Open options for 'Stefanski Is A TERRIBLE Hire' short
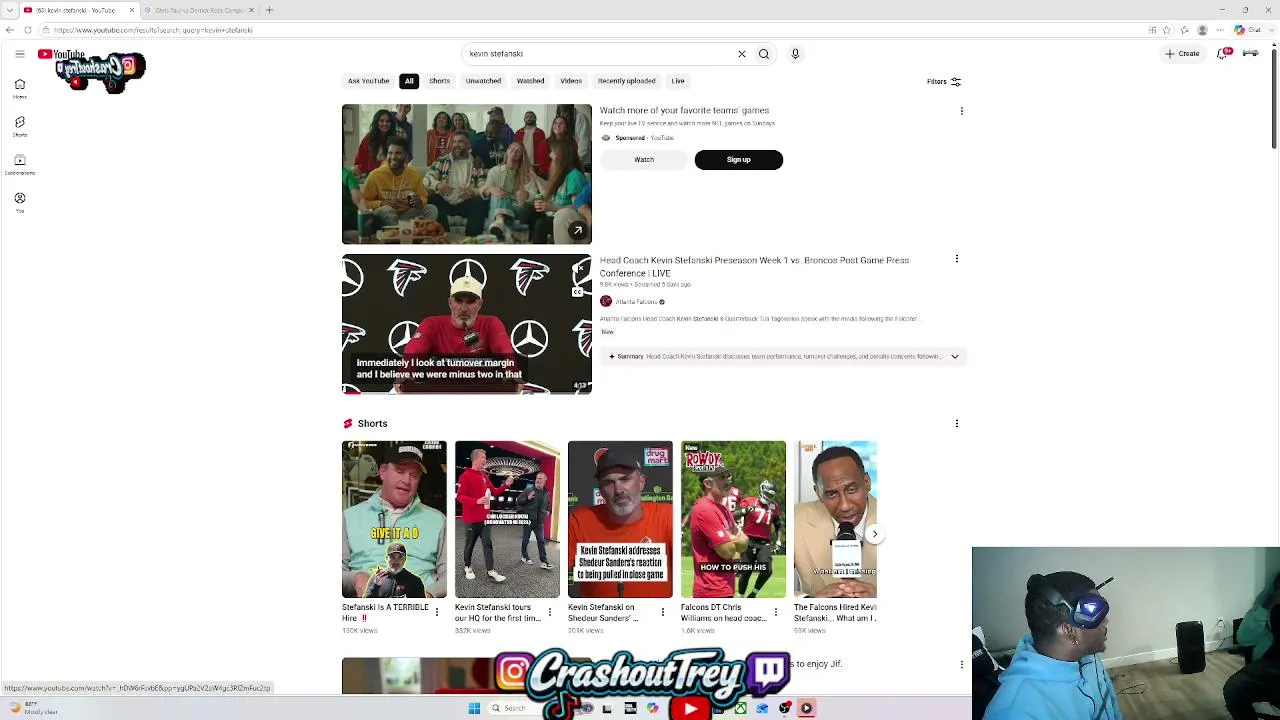This screenshot has height=720, width=1280. [x=436, y=612]
